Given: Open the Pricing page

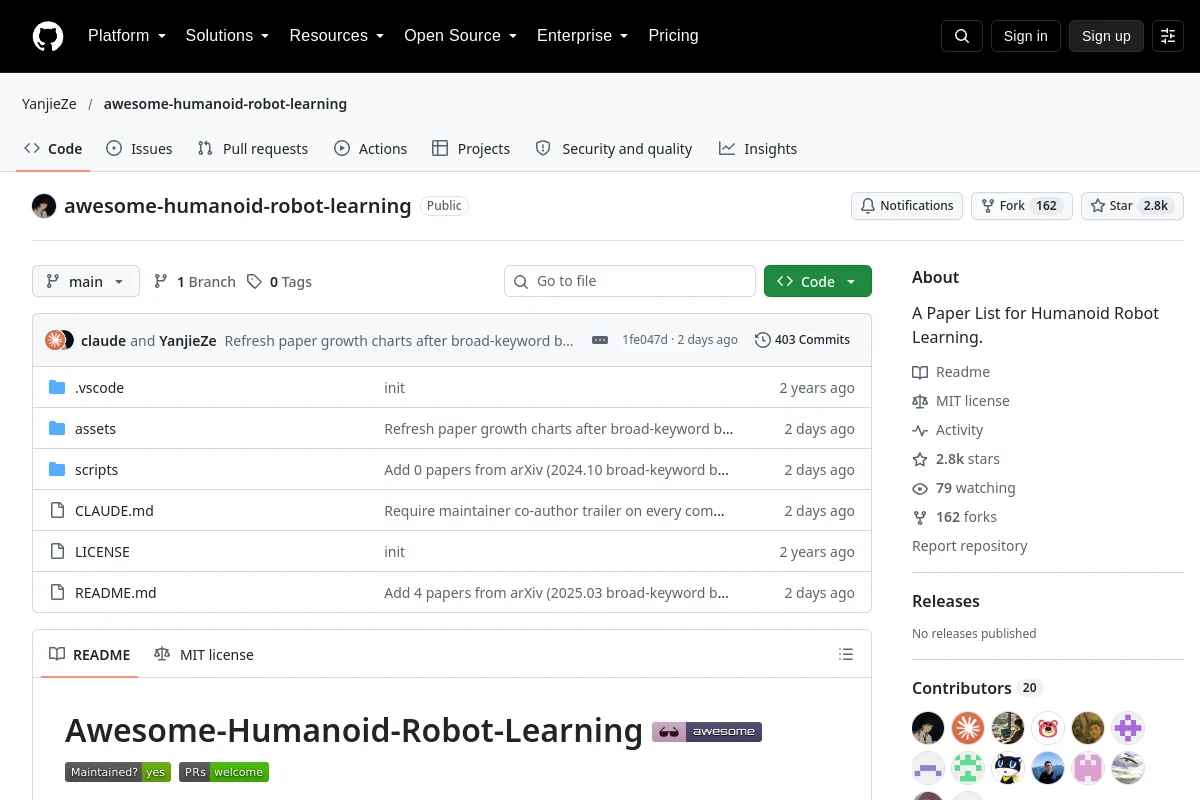Looking at the screenshot, I should (673, 36).
